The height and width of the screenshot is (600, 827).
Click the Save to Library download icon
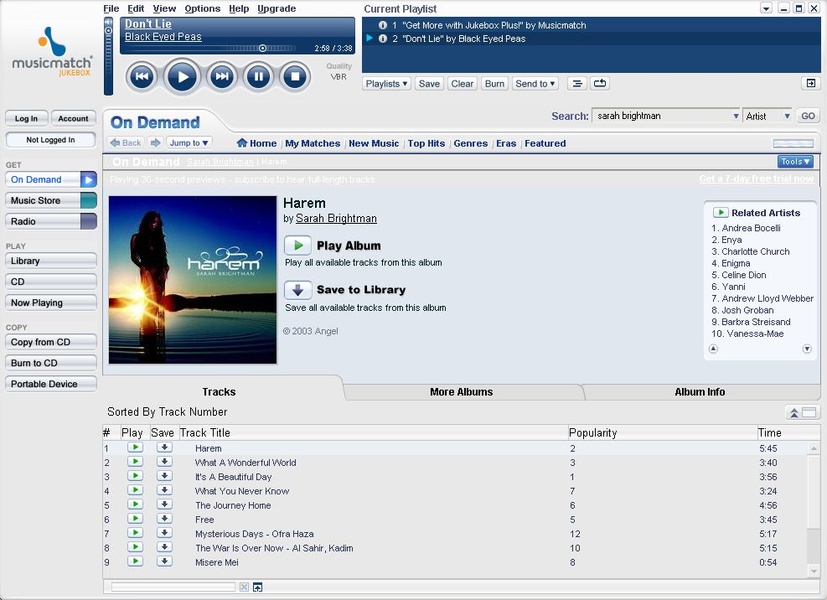pyautogui.click(x=298, y=290)
